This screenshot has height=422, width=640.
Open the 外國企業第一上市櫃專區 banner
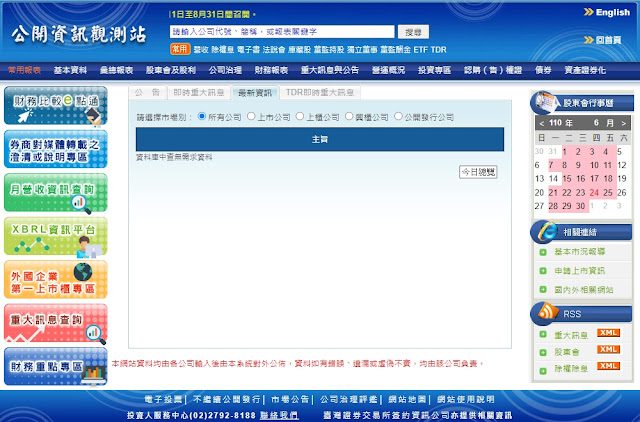pos(56,280)
